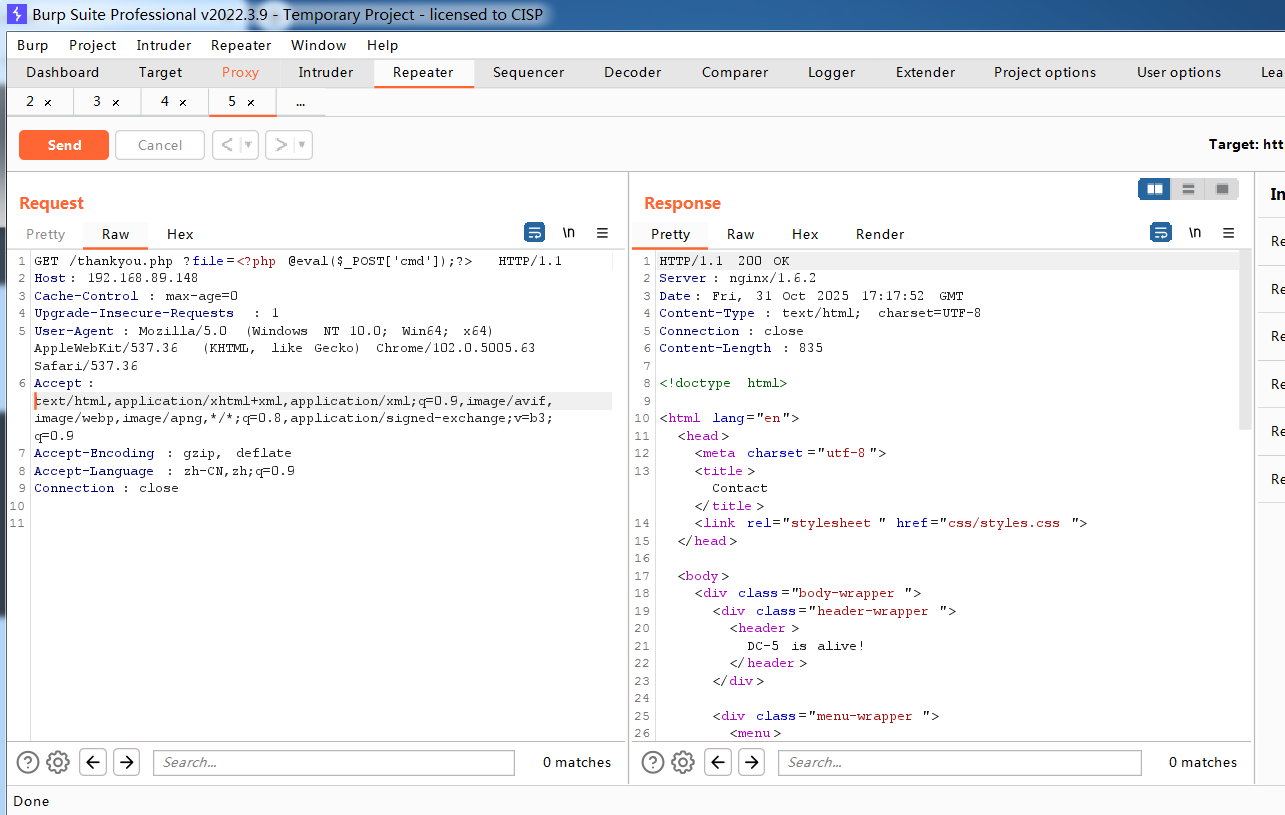The height and width of the screenshot is (815, 1285).
Task: Toggle word wrap icon in Response pane
Action: click(1161, 232)
